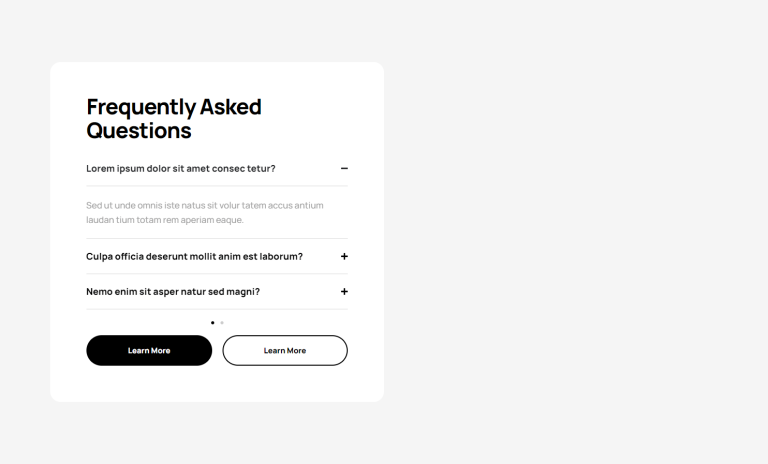The height and width of the screenshot is (464, 768).
Task: Click the plus icon beside "Culpa officia deserunt"
Action: pyautogui.click(x=344, y=257)
